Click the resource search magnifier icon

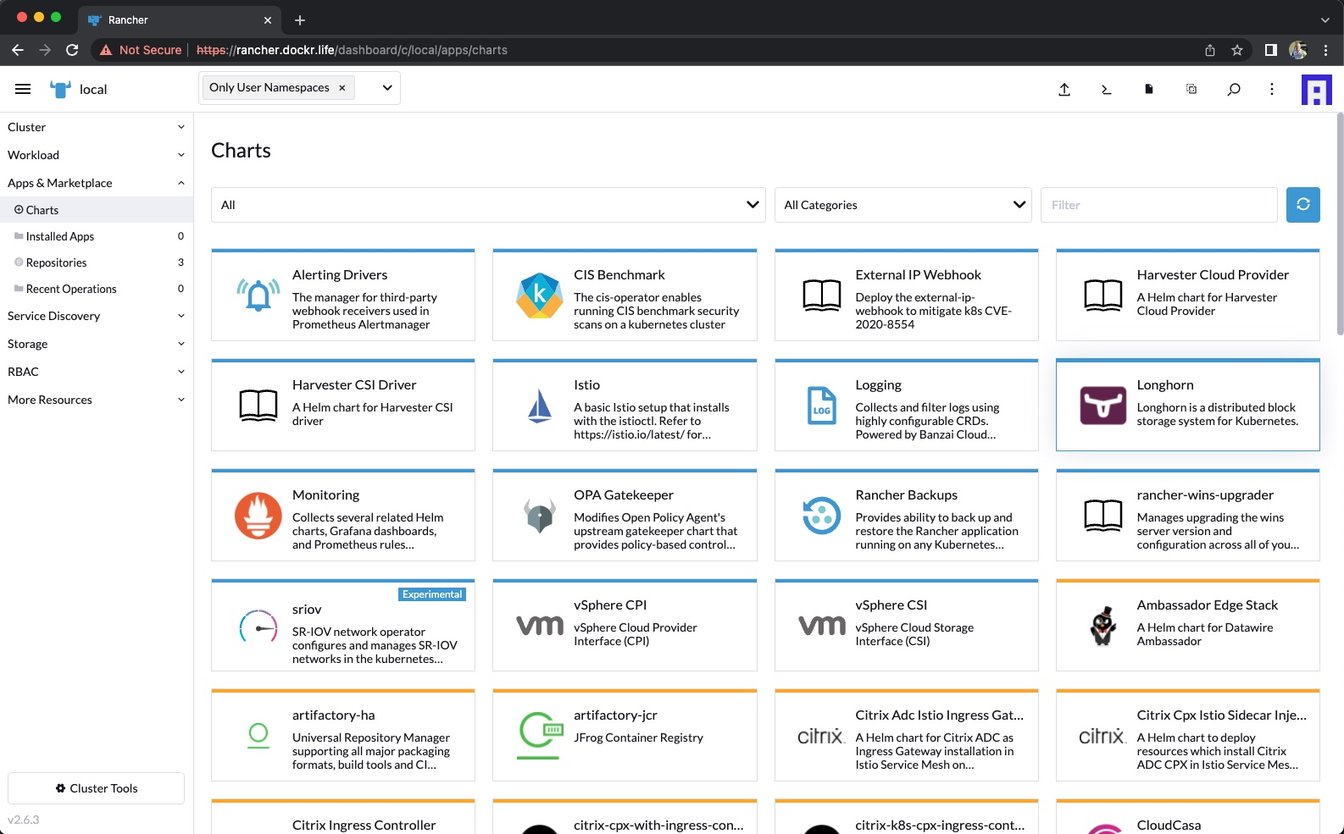(x=1234, y=89)
